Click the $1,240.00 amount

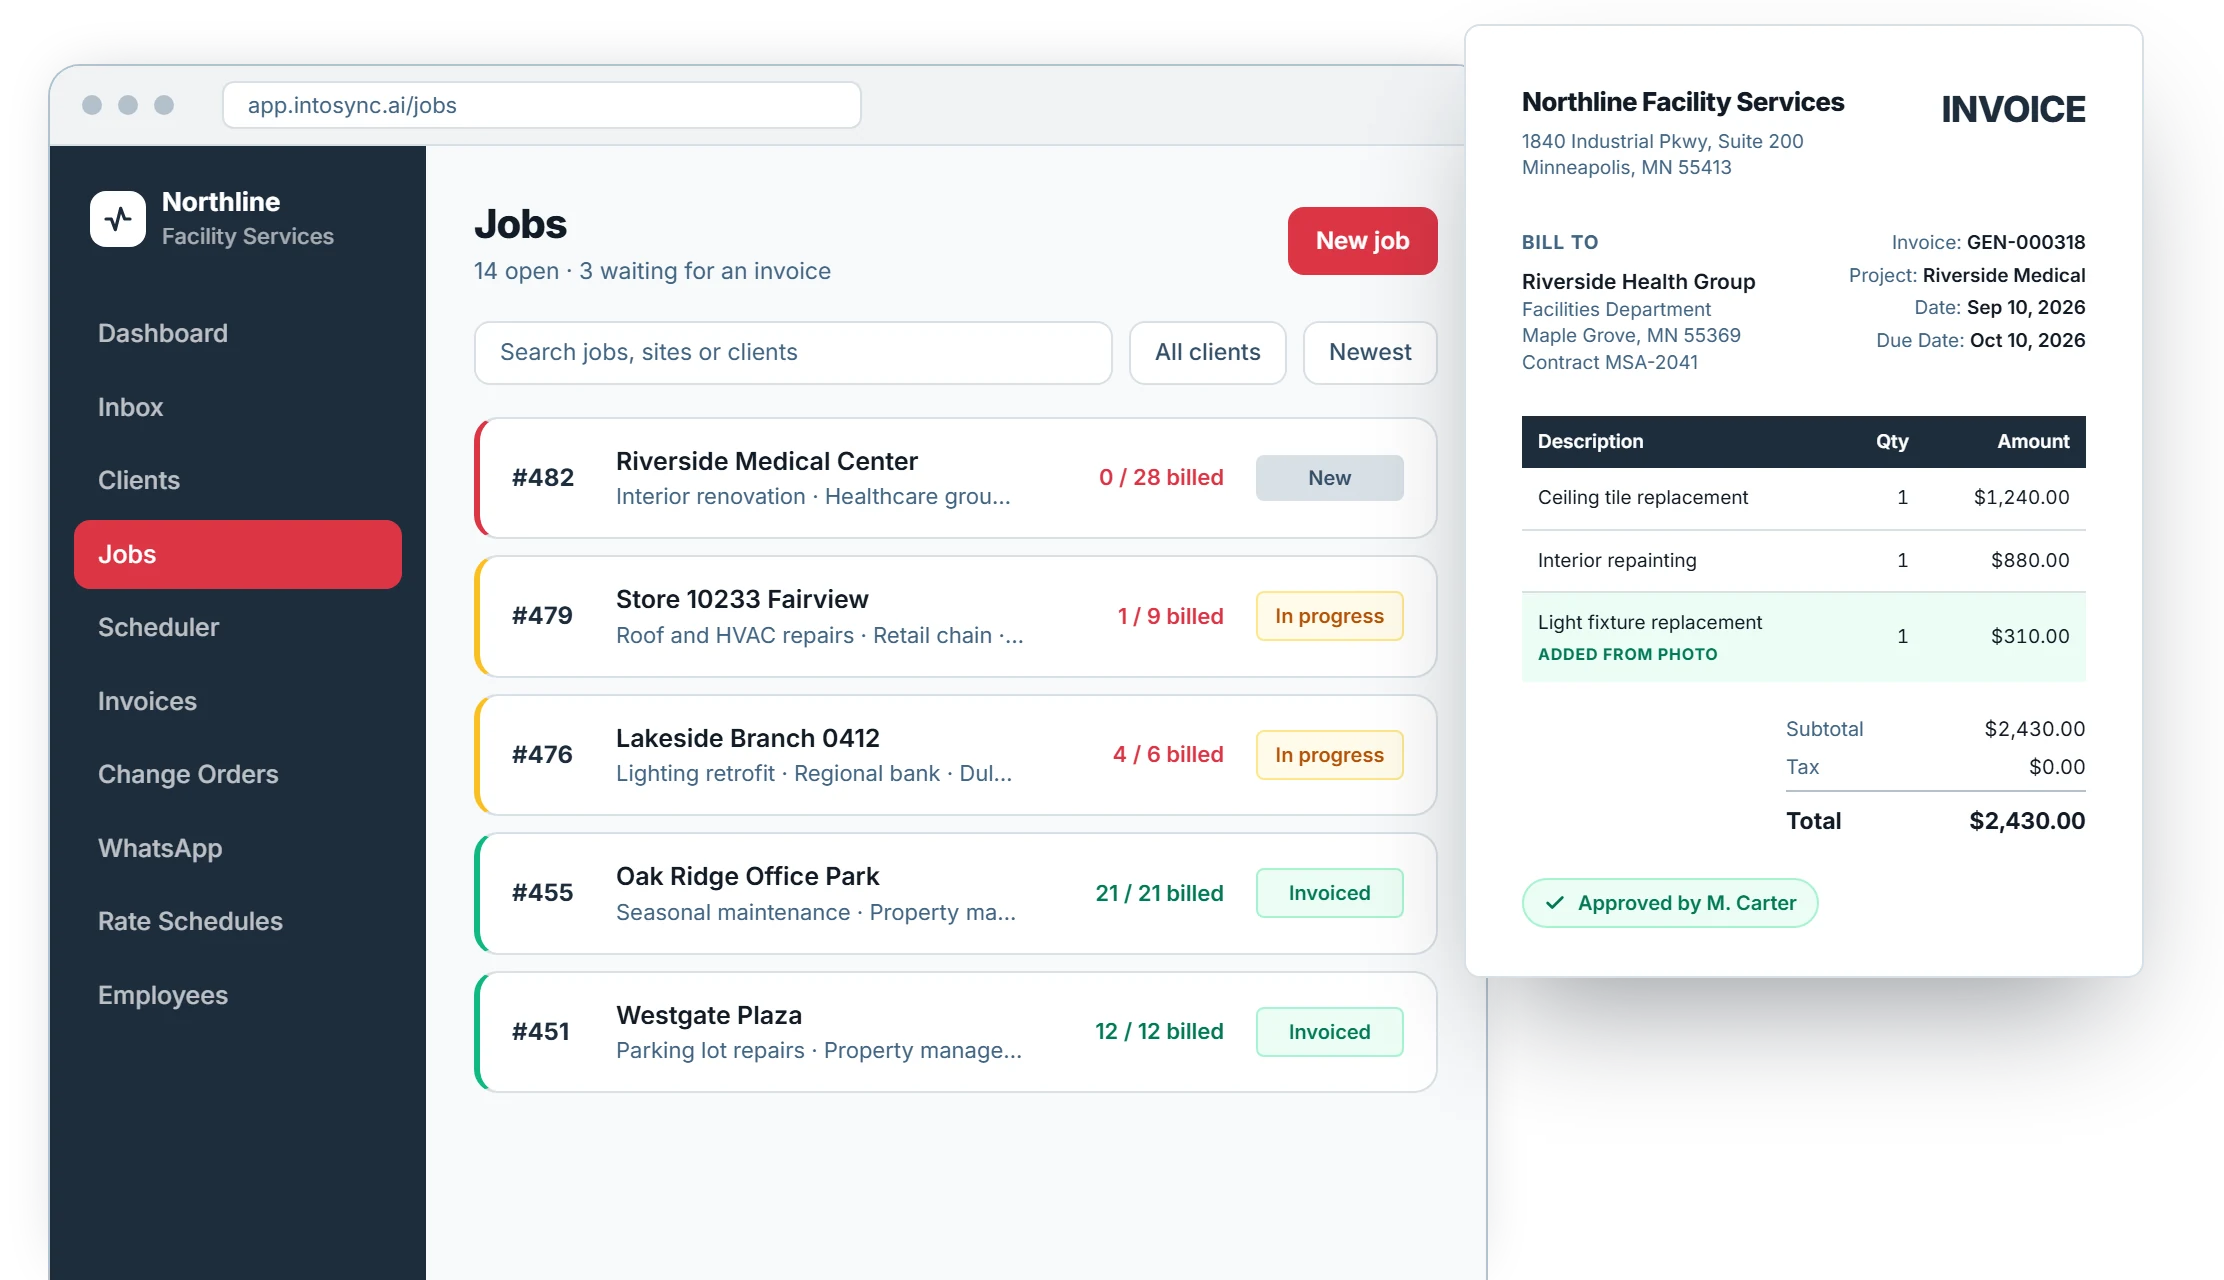point(2021,498)
